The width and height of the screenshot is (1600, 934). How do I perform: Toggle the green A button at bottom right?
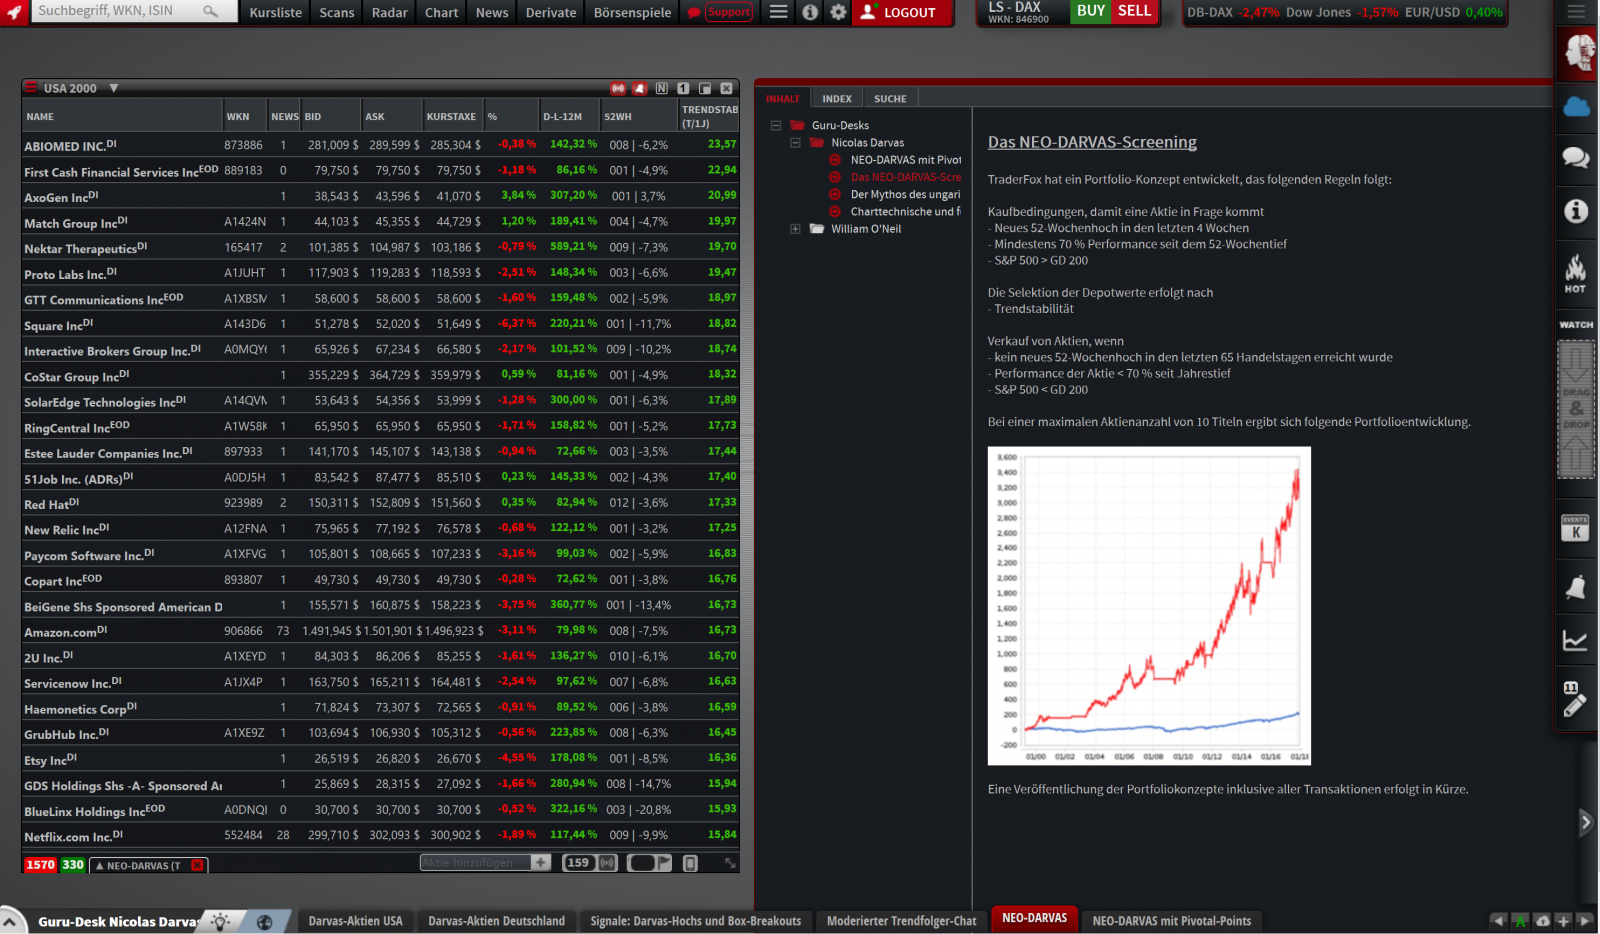[1520, 921]
